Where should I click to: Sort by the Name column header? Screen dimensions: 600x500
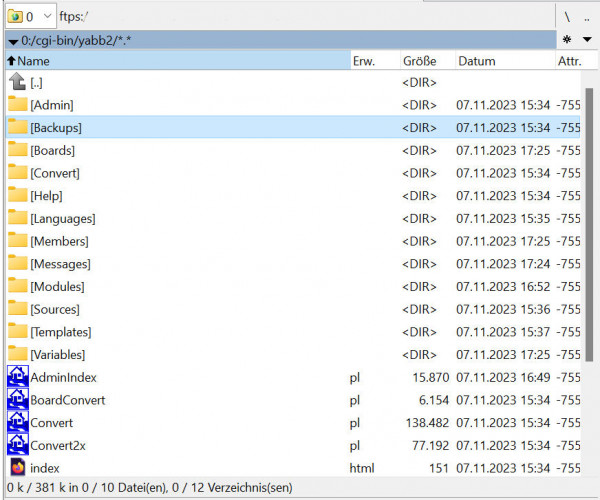[178, 61]
